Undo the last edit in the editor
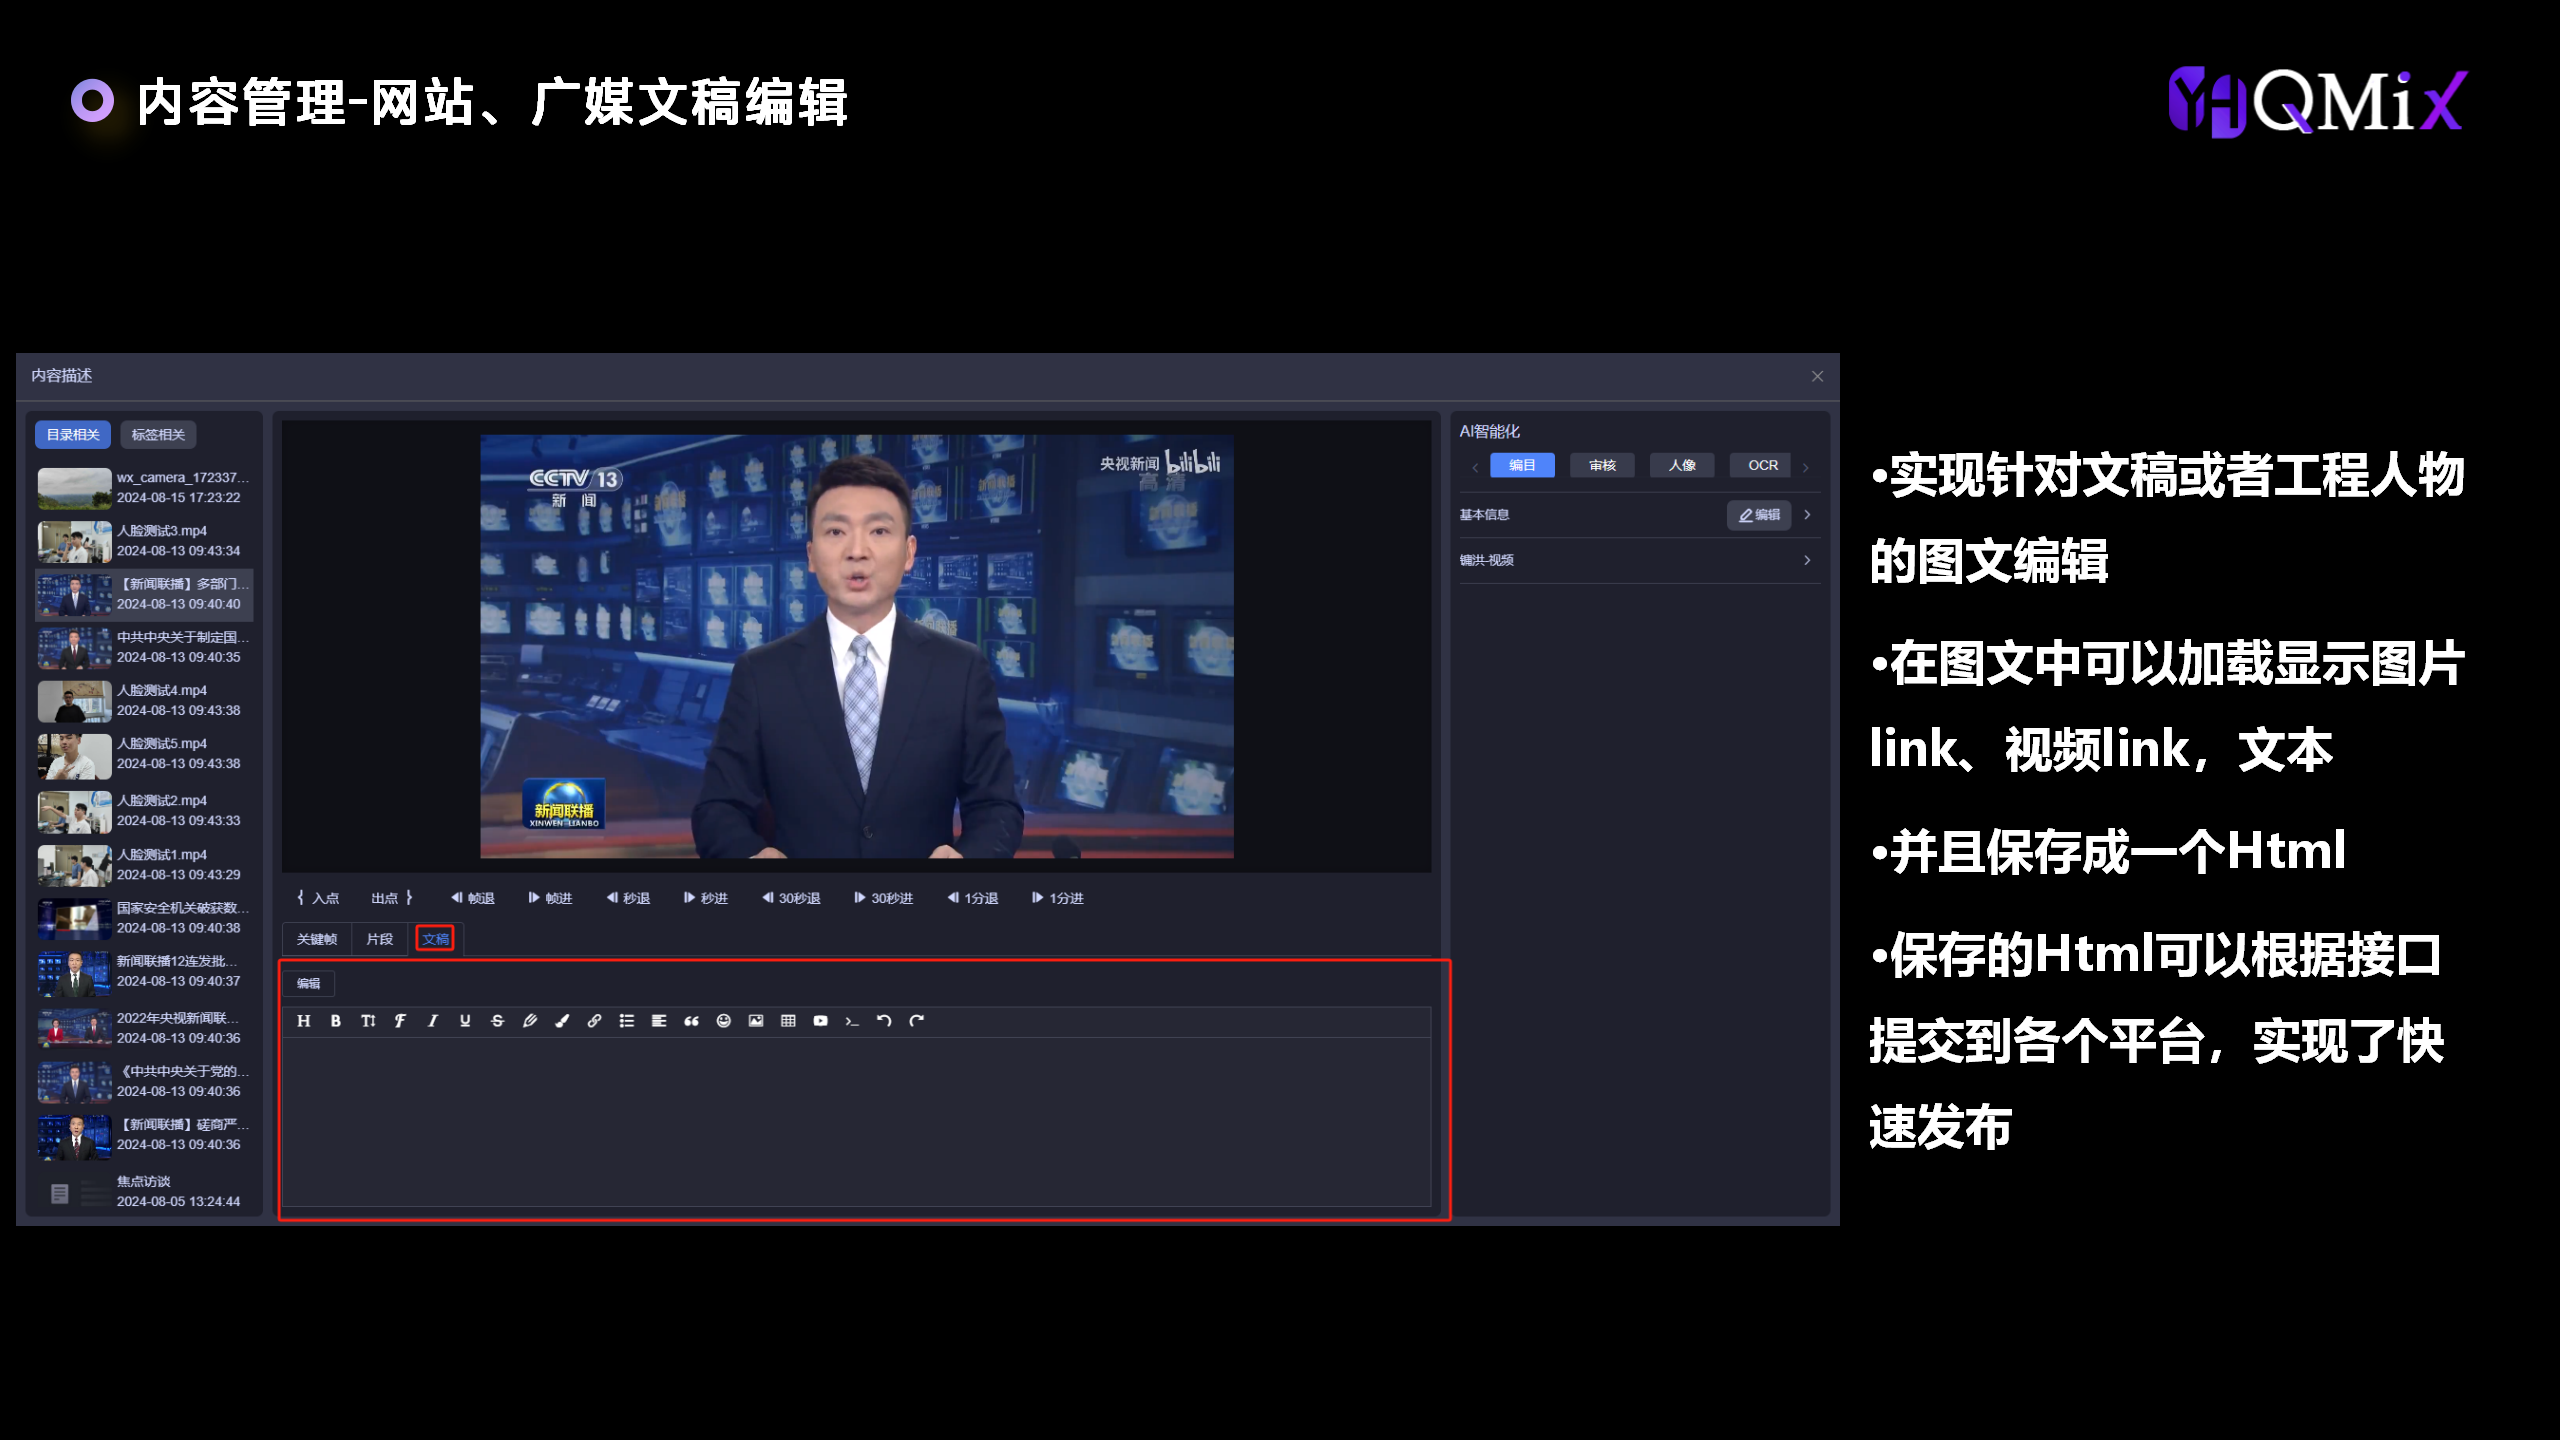2560x1440 pixels. pyautogui.click(x=884, y=1021)
